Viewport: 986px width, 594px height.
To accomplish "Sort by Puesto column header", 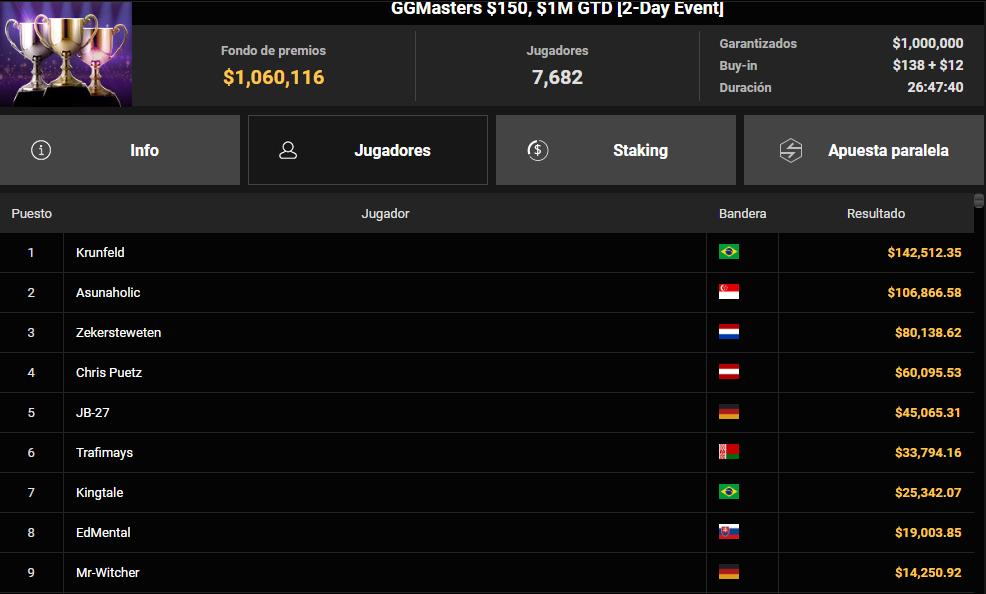I will (31, 214).
